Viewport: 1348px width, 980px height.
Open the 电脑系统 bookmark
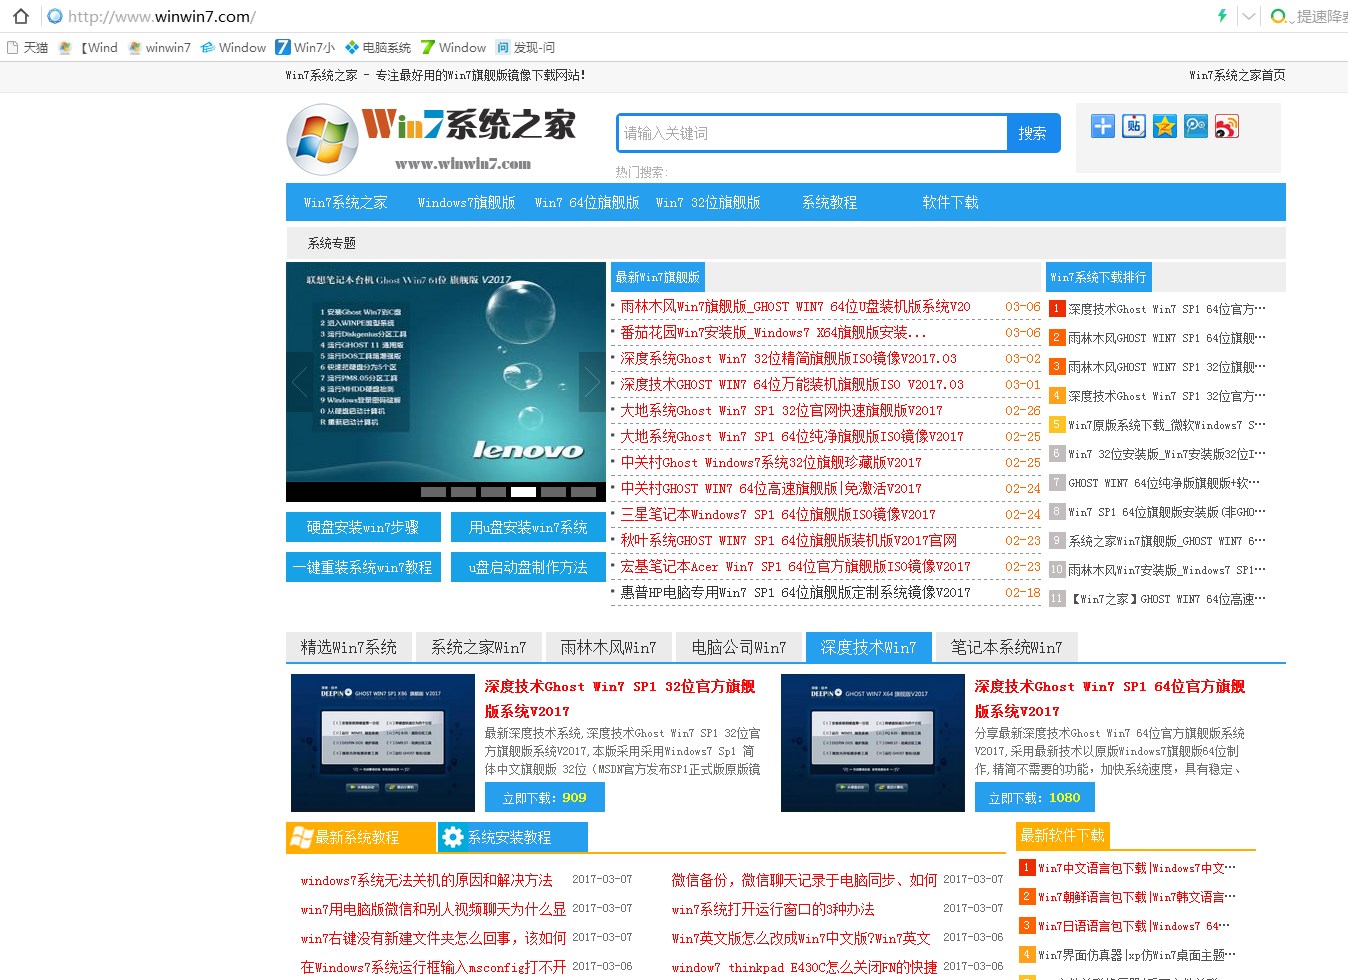[x=378, y=47]
